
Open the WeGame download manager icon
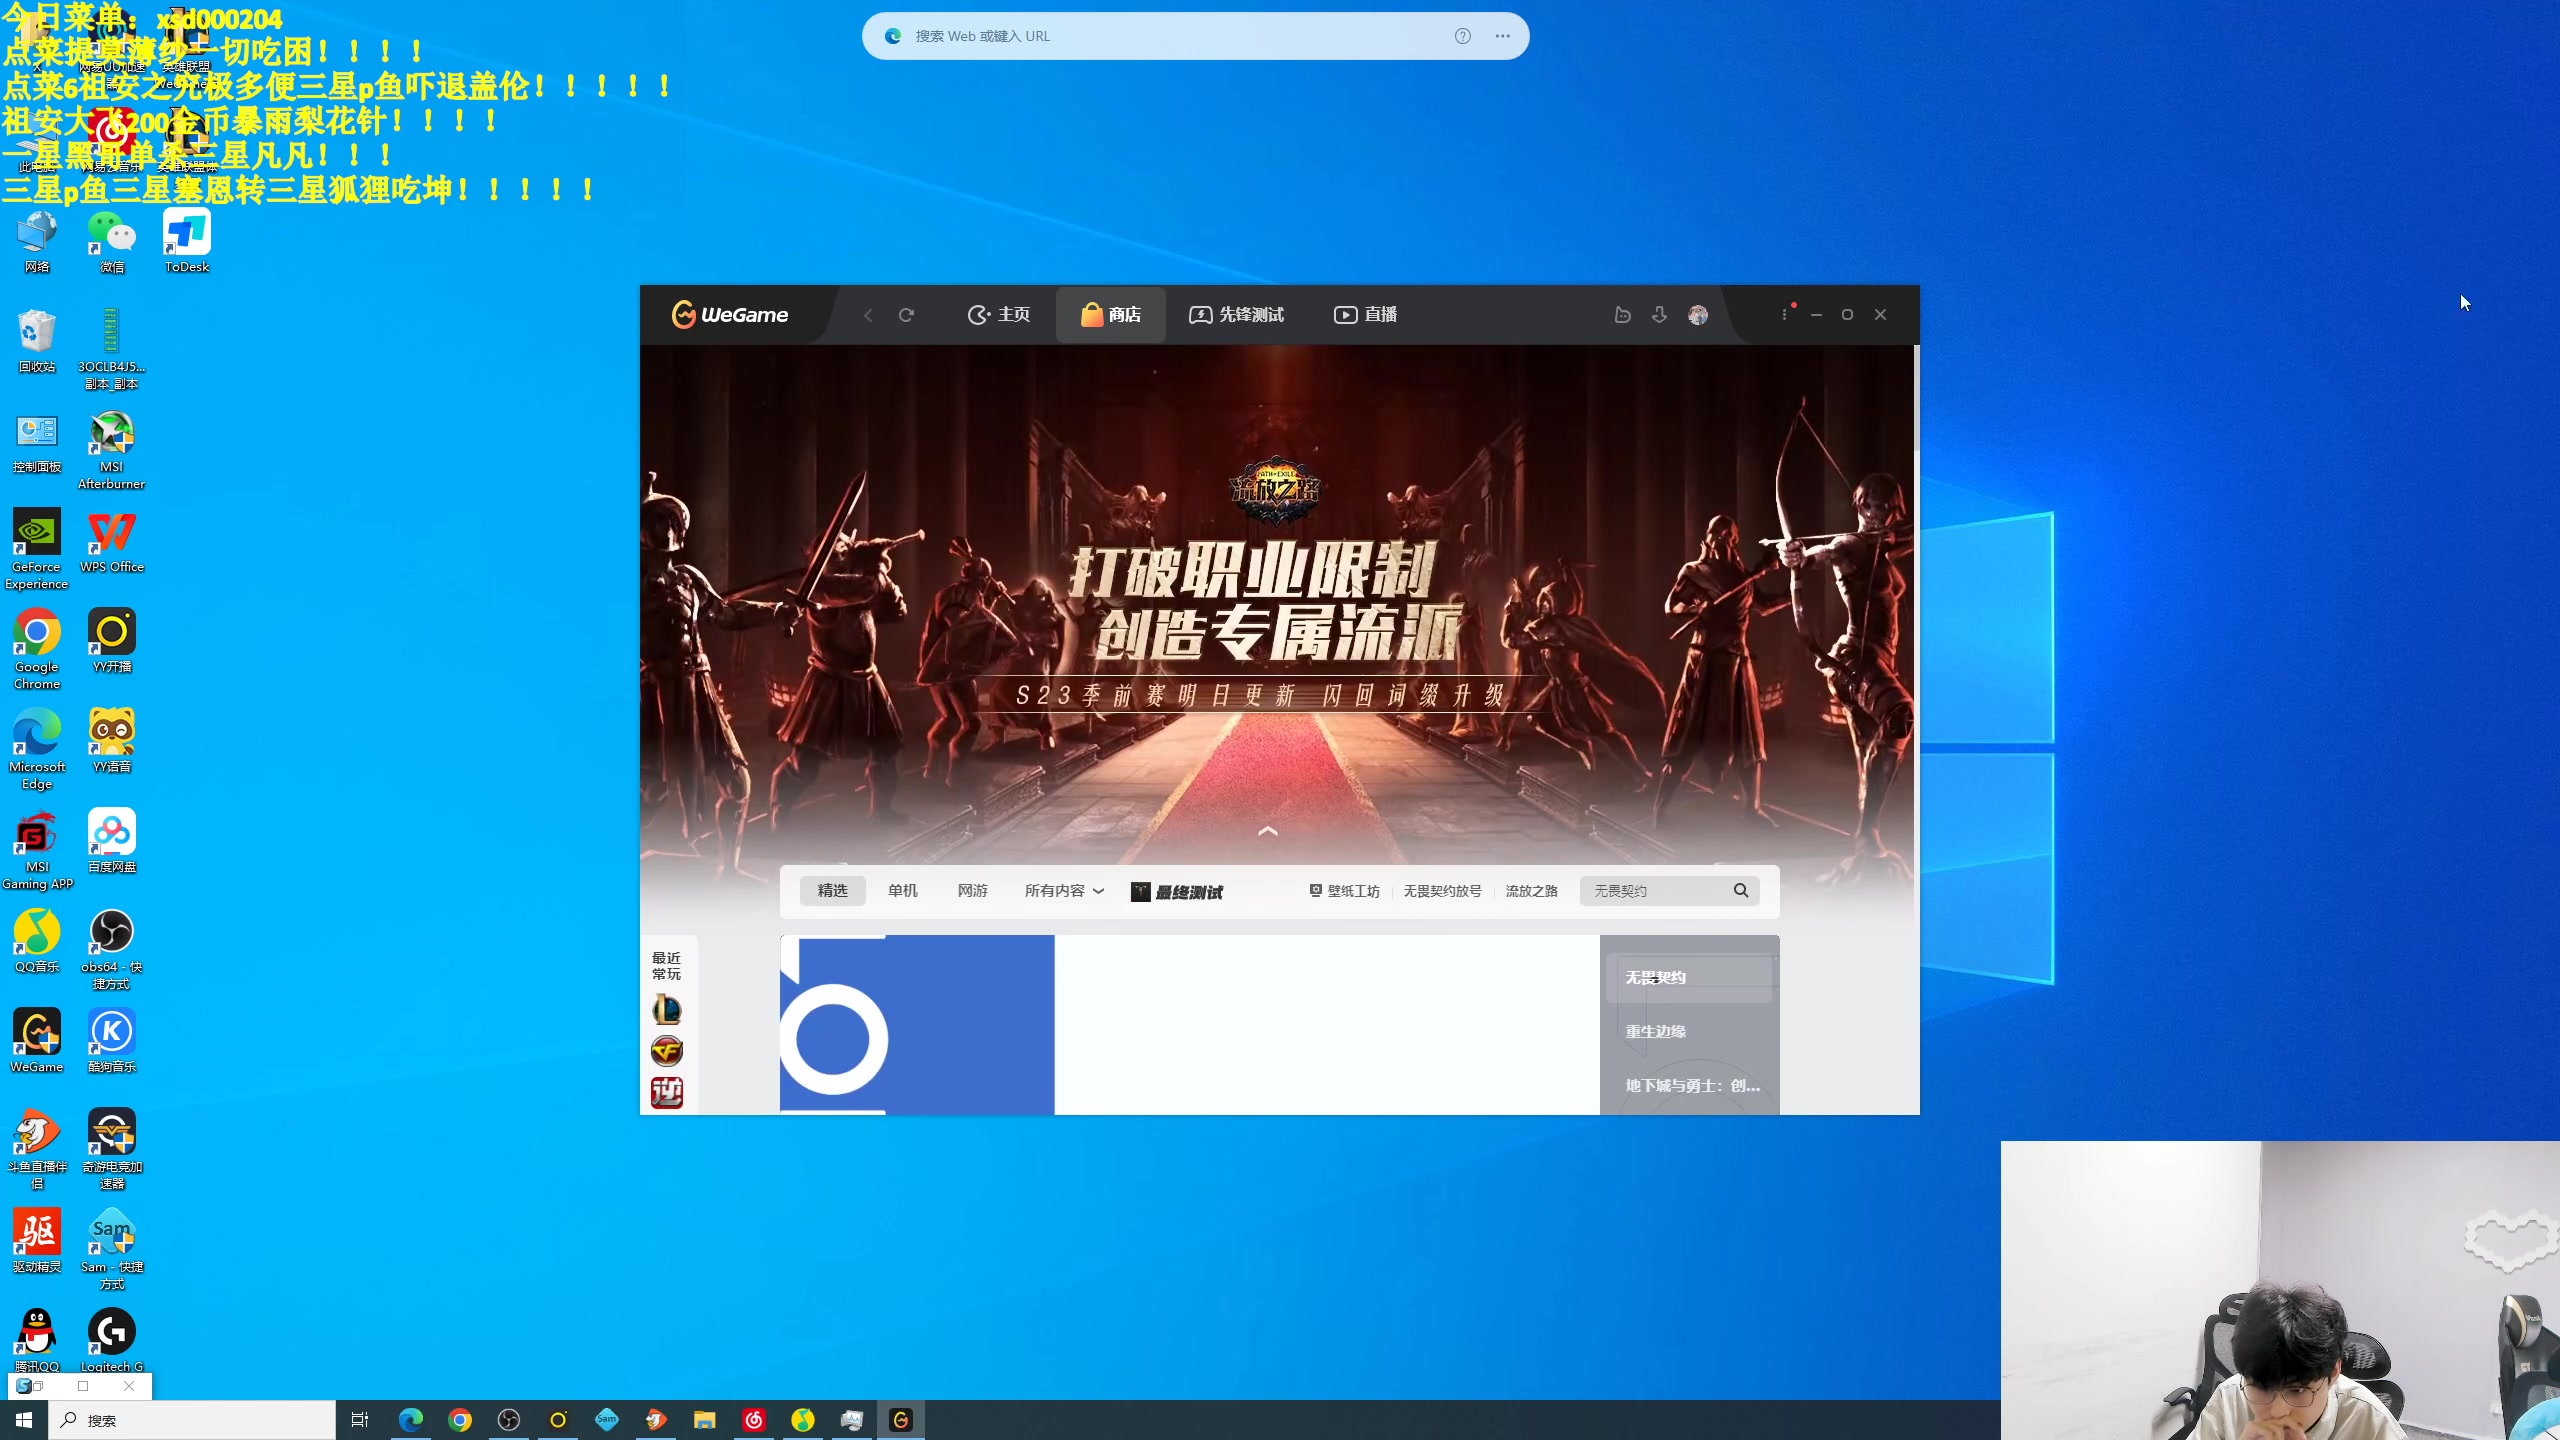(1659, 315)
